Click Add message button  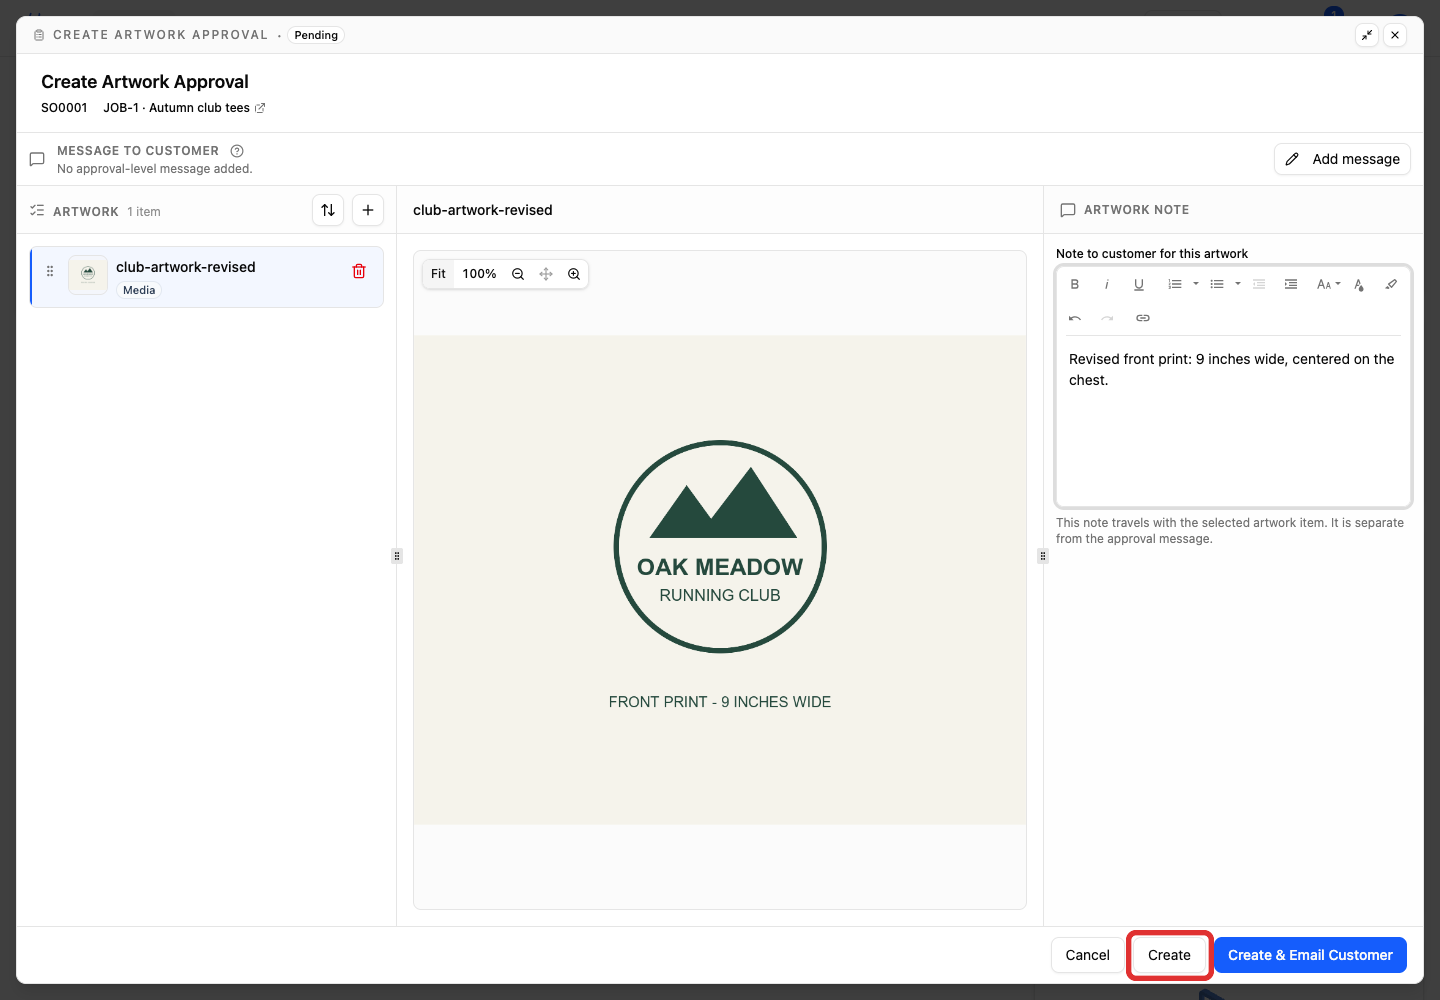click(1342, 159)
